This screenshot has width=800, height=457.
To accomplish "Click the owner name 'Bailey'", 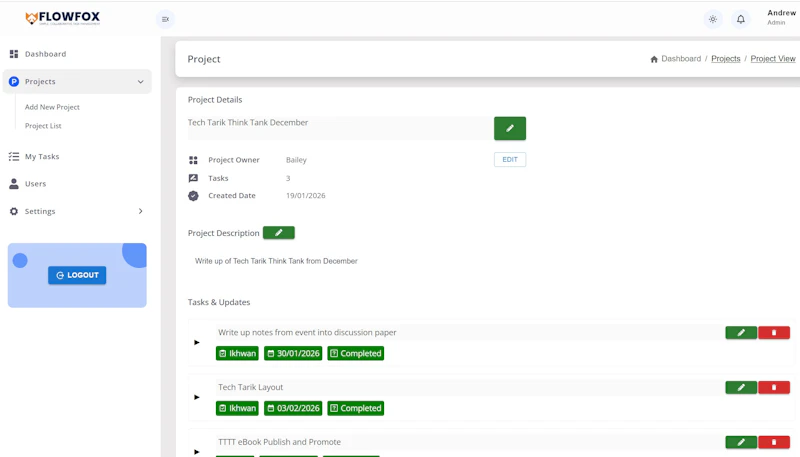I will [296, 160].
